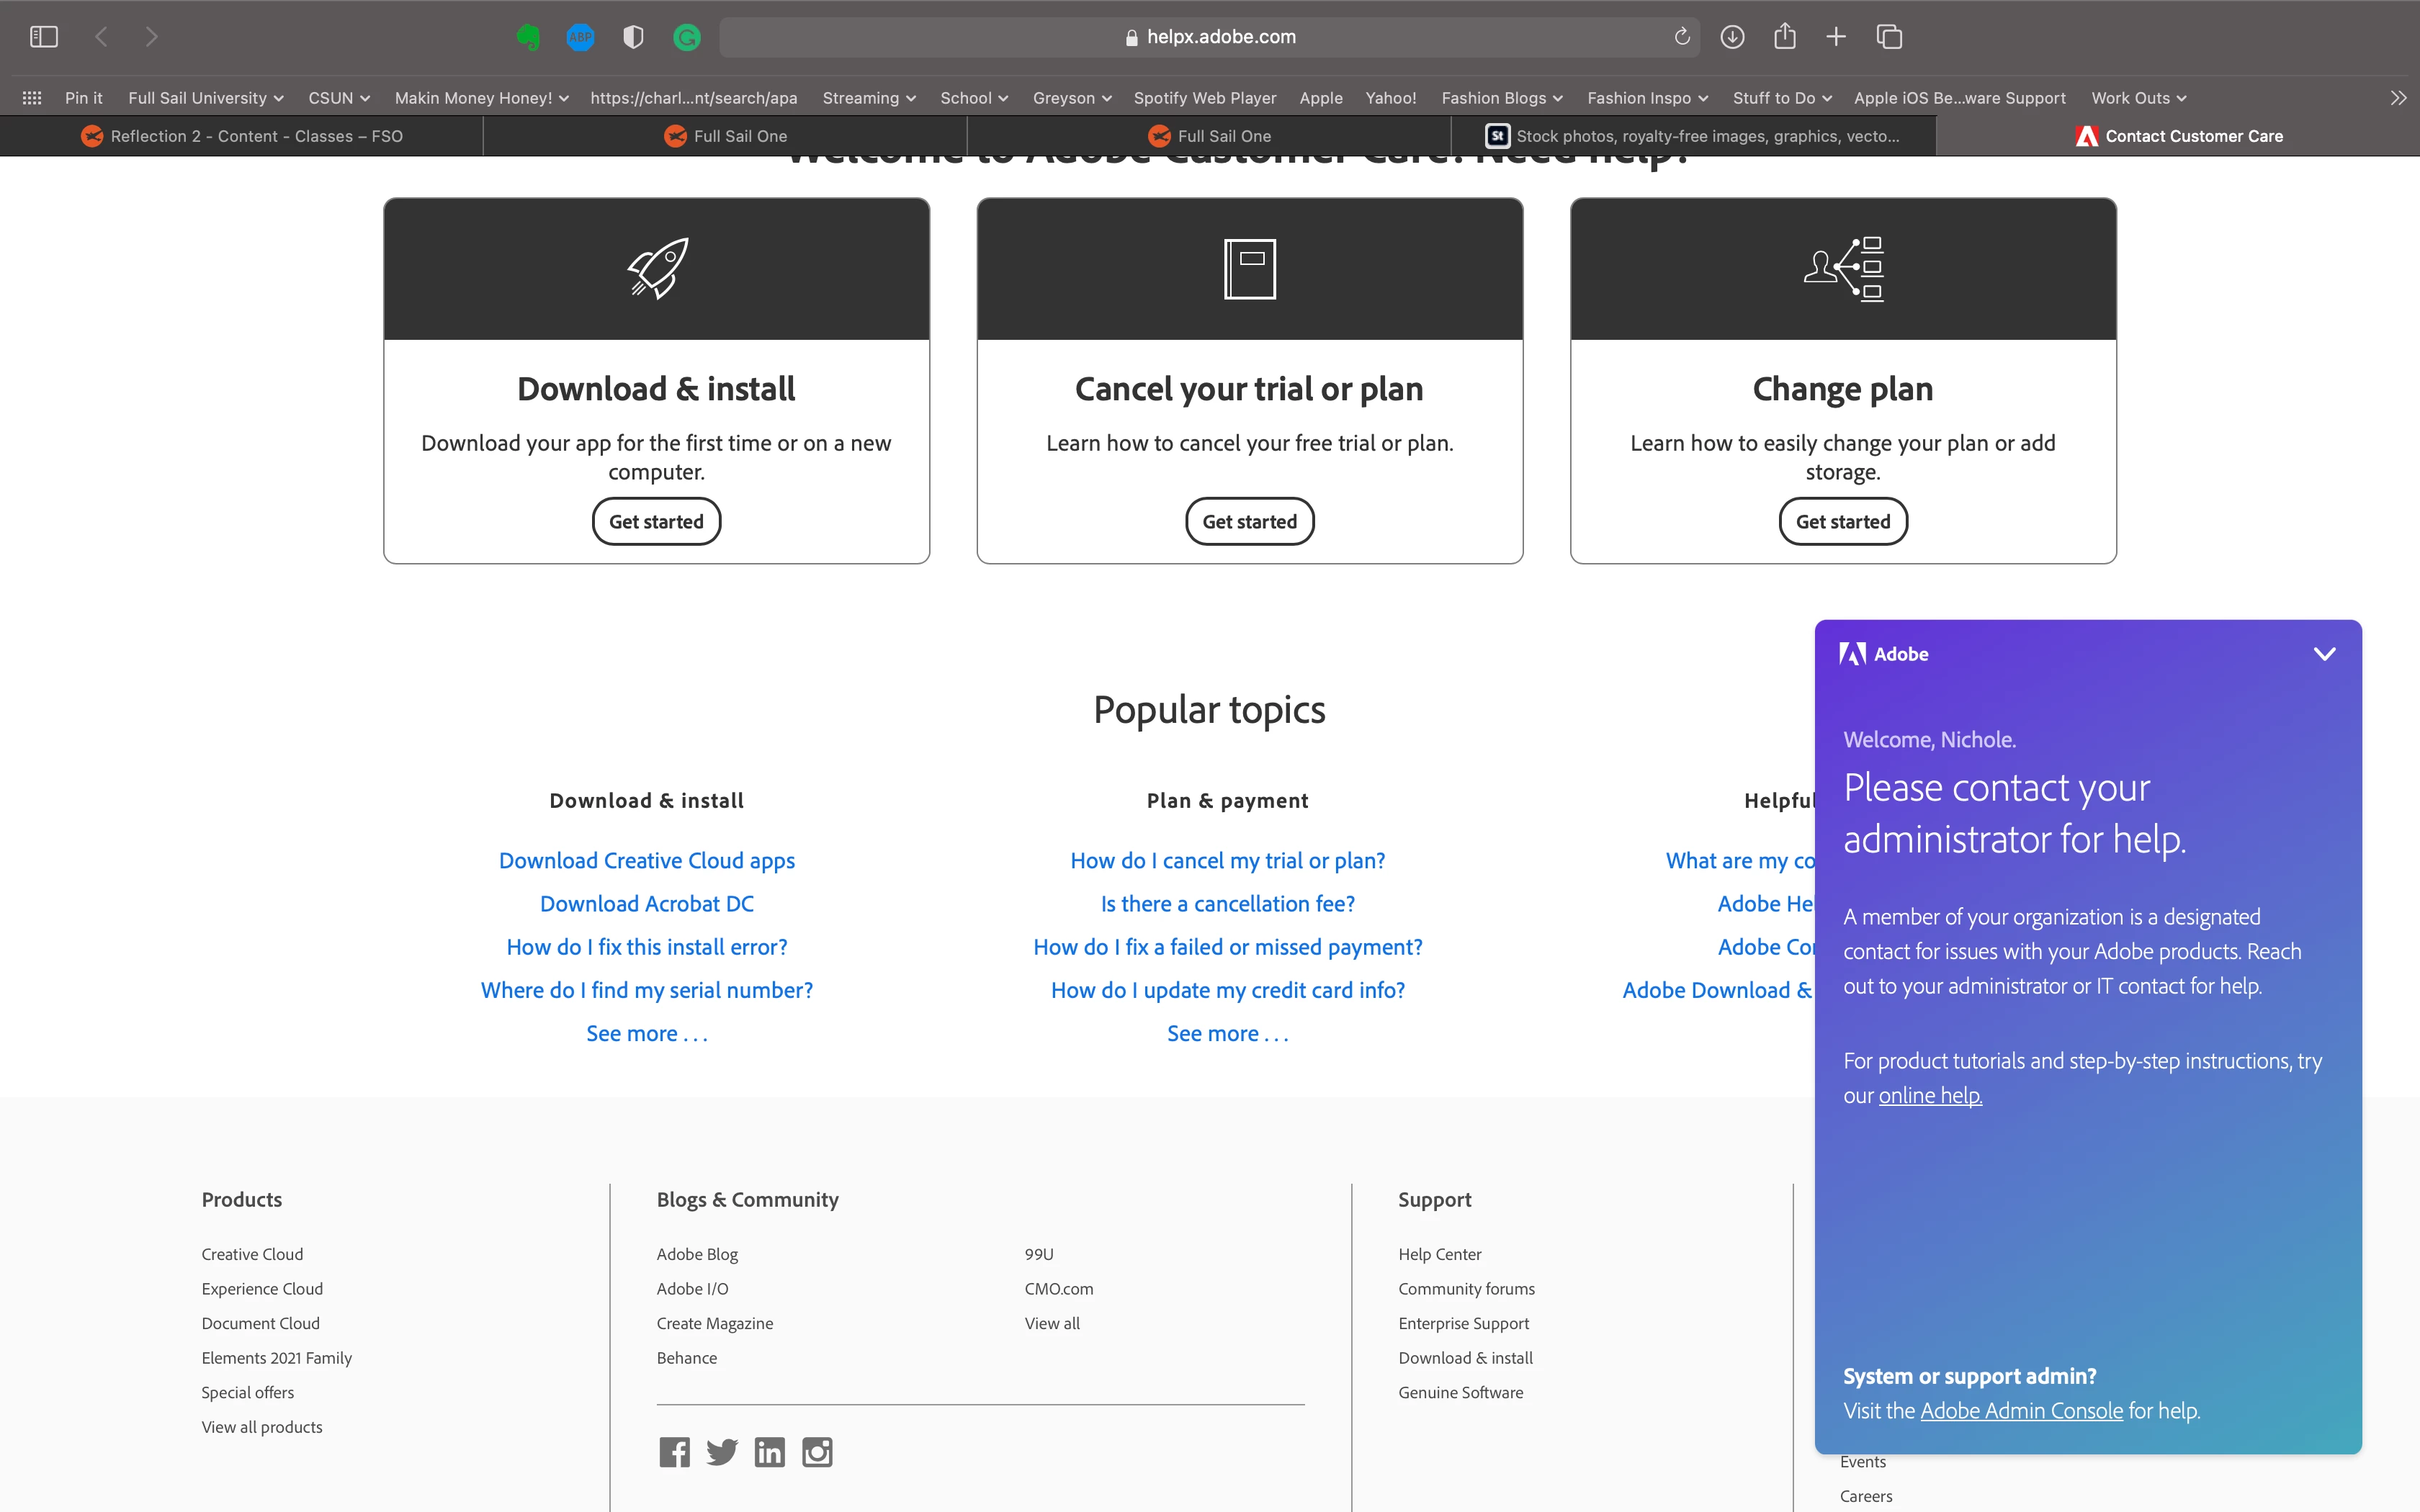Click the Grammarly extension icon
The width and height of the screenshot is (2420, 1512).
pyautogui.click(x=686, y=37)
